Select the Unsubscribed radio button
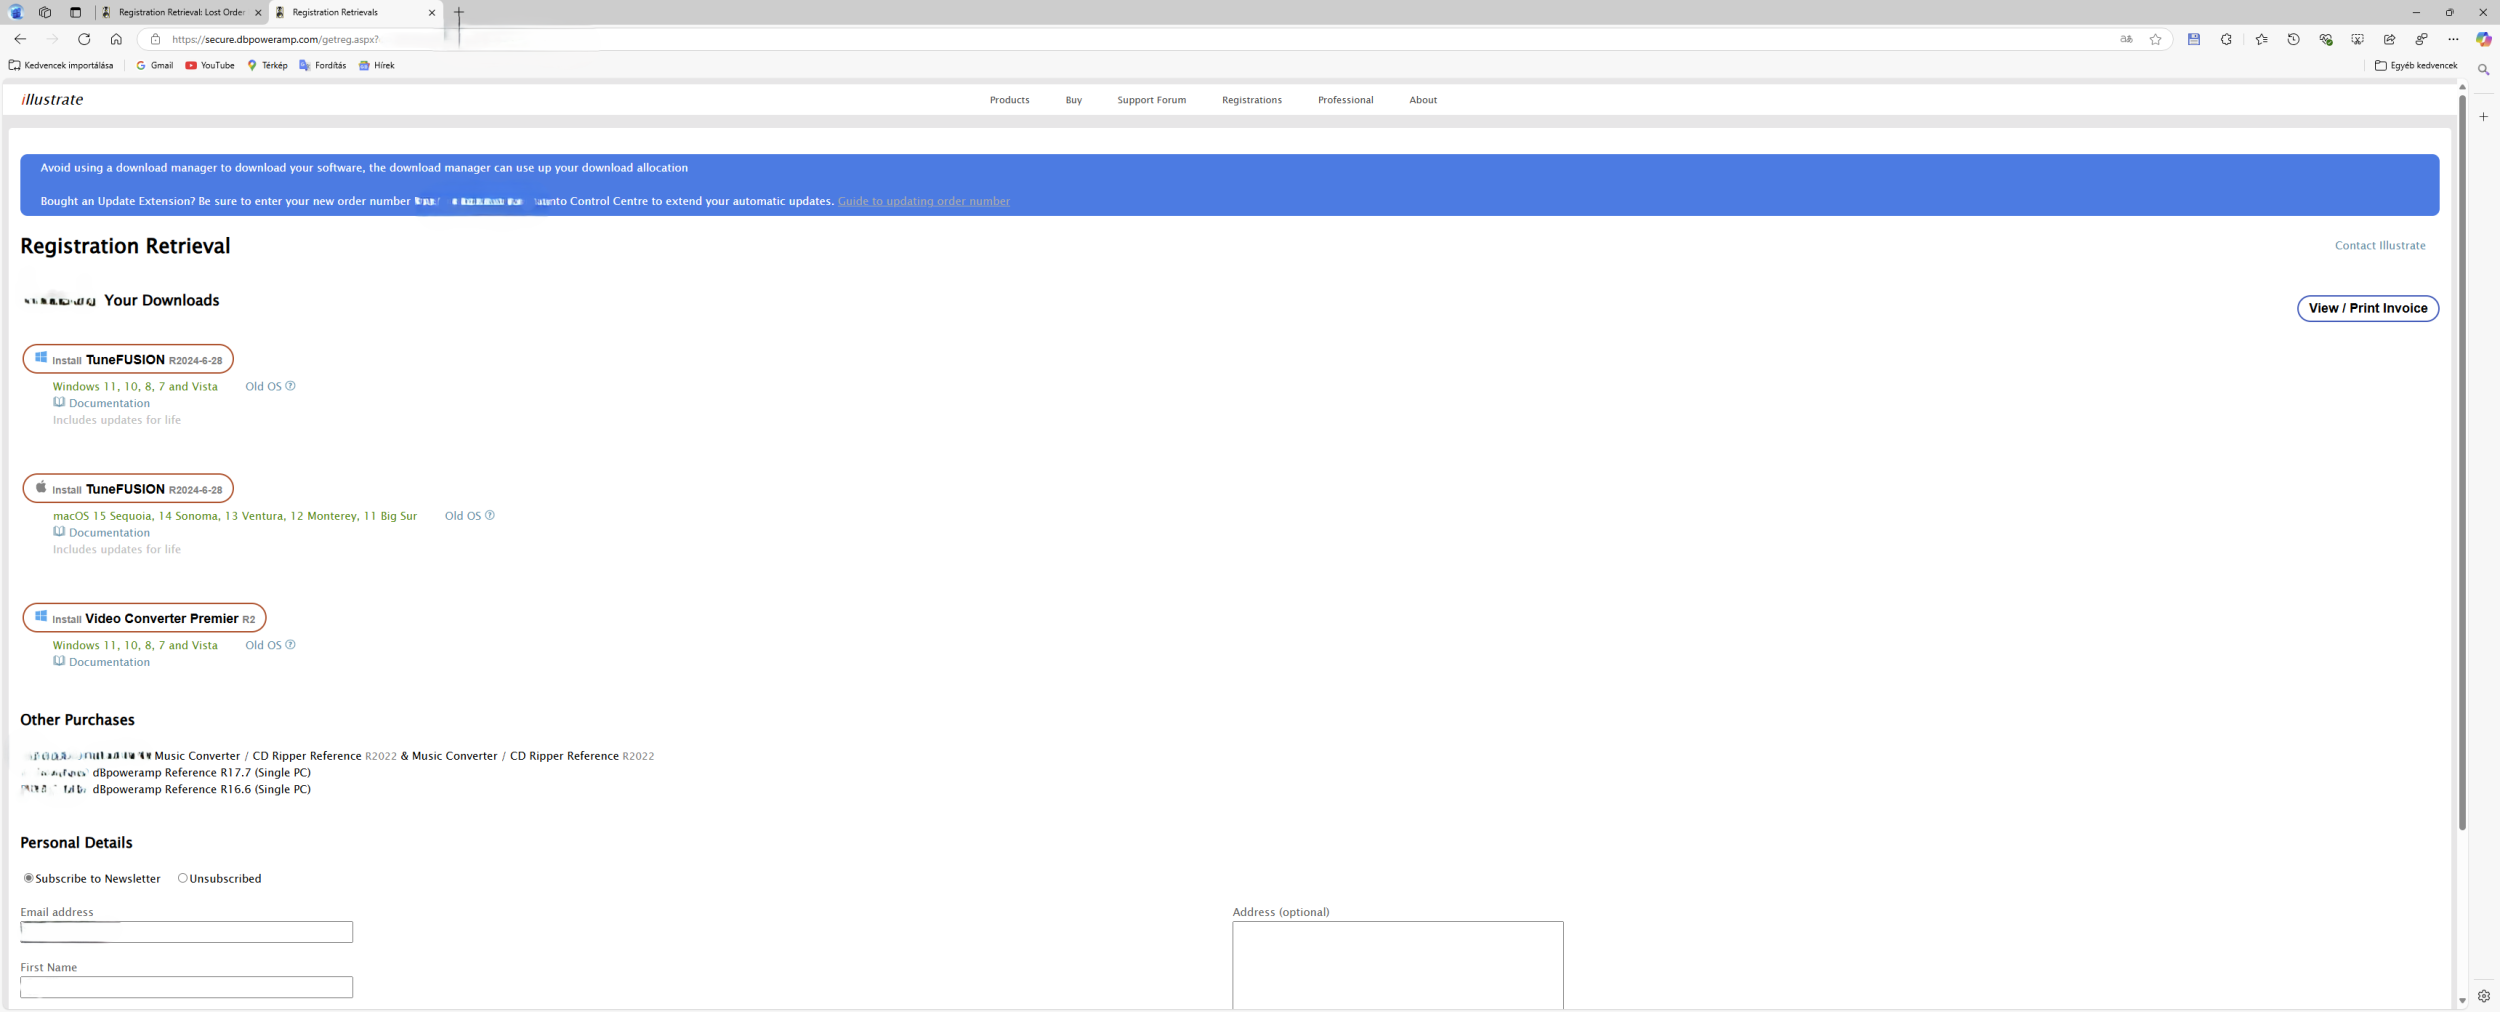2500x1012 pixels. [x=183, y=878]
